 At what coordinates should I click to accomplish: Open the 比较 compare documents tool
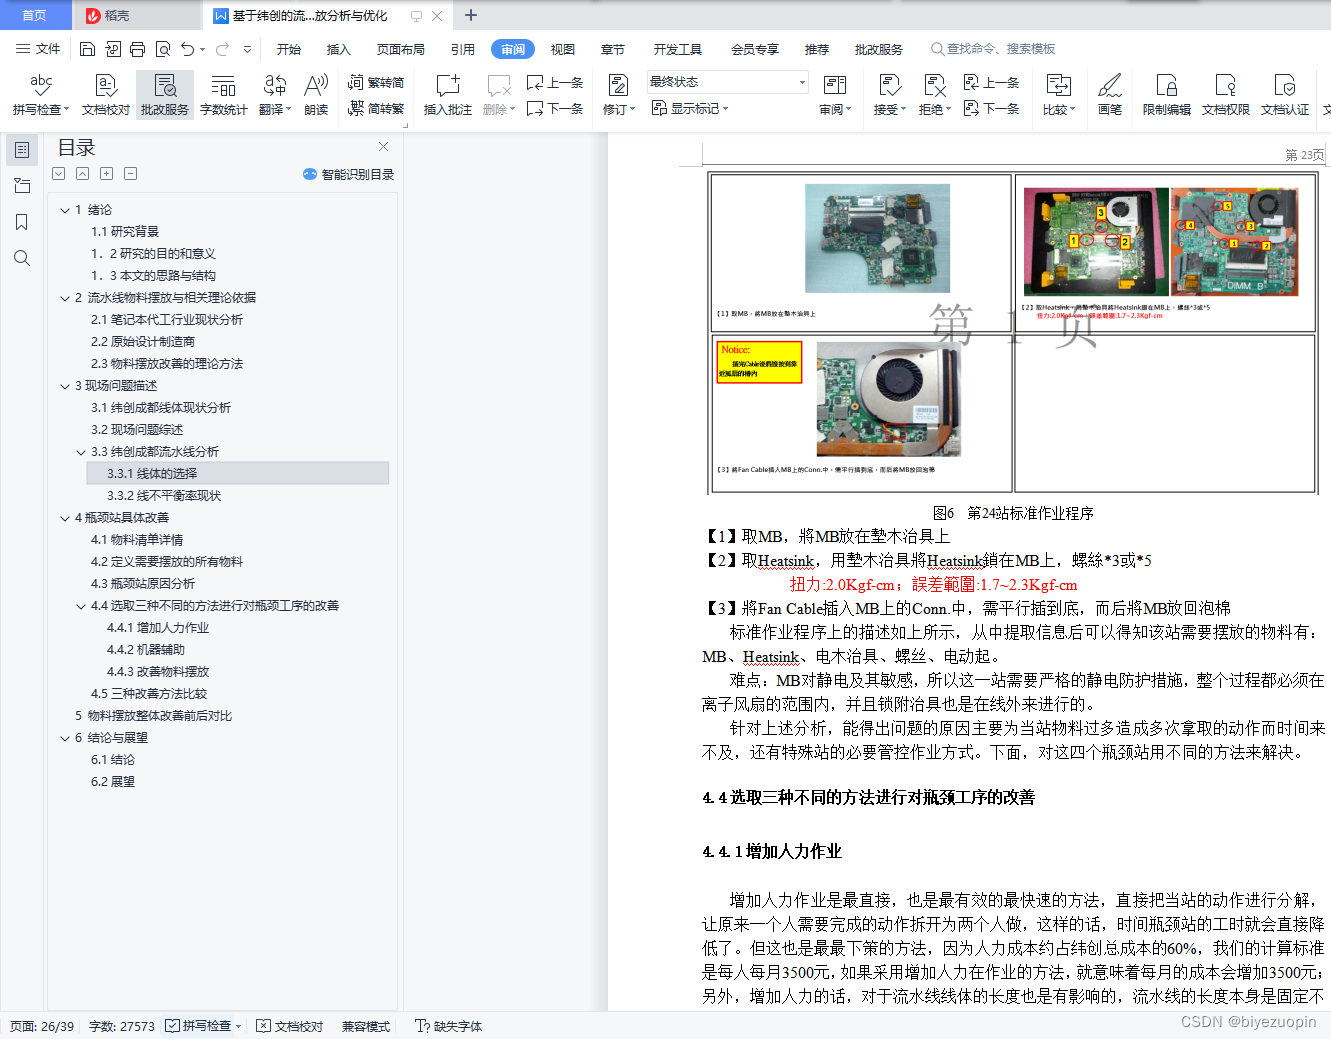(x=1058, y=95)
